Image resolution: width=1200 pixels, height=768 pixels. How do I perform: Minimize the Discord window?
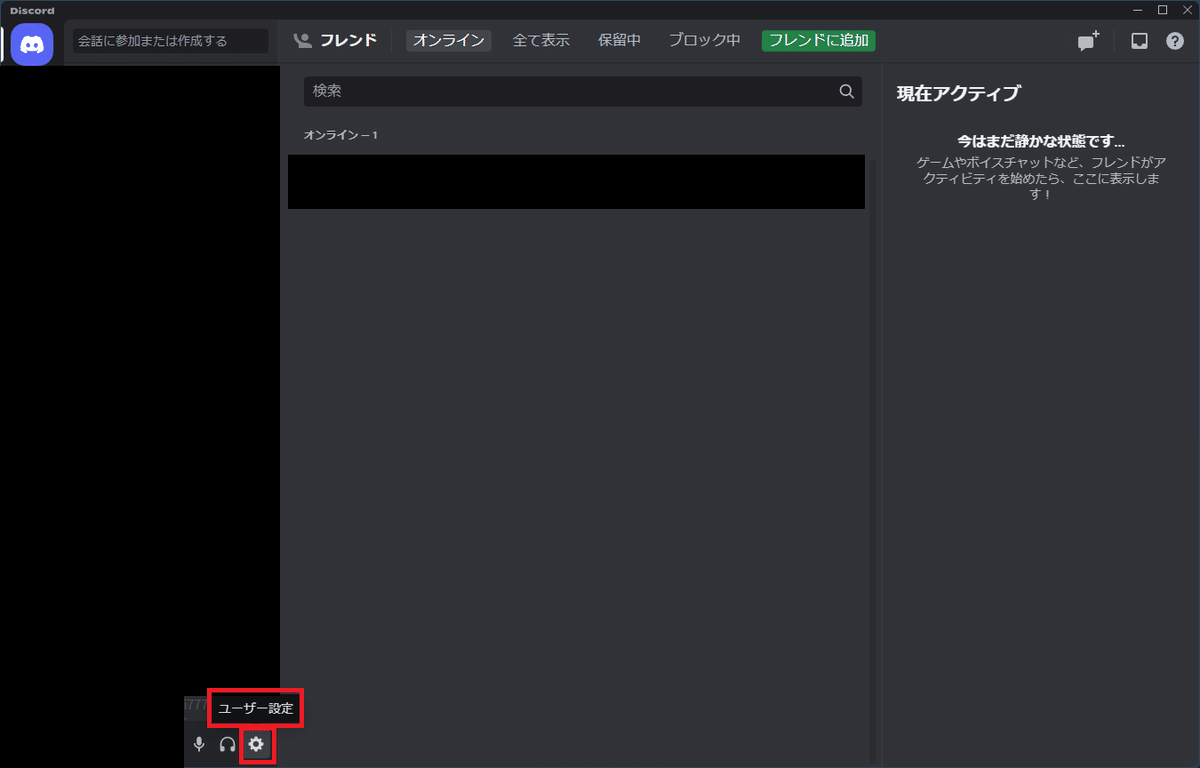(1138, 10)
